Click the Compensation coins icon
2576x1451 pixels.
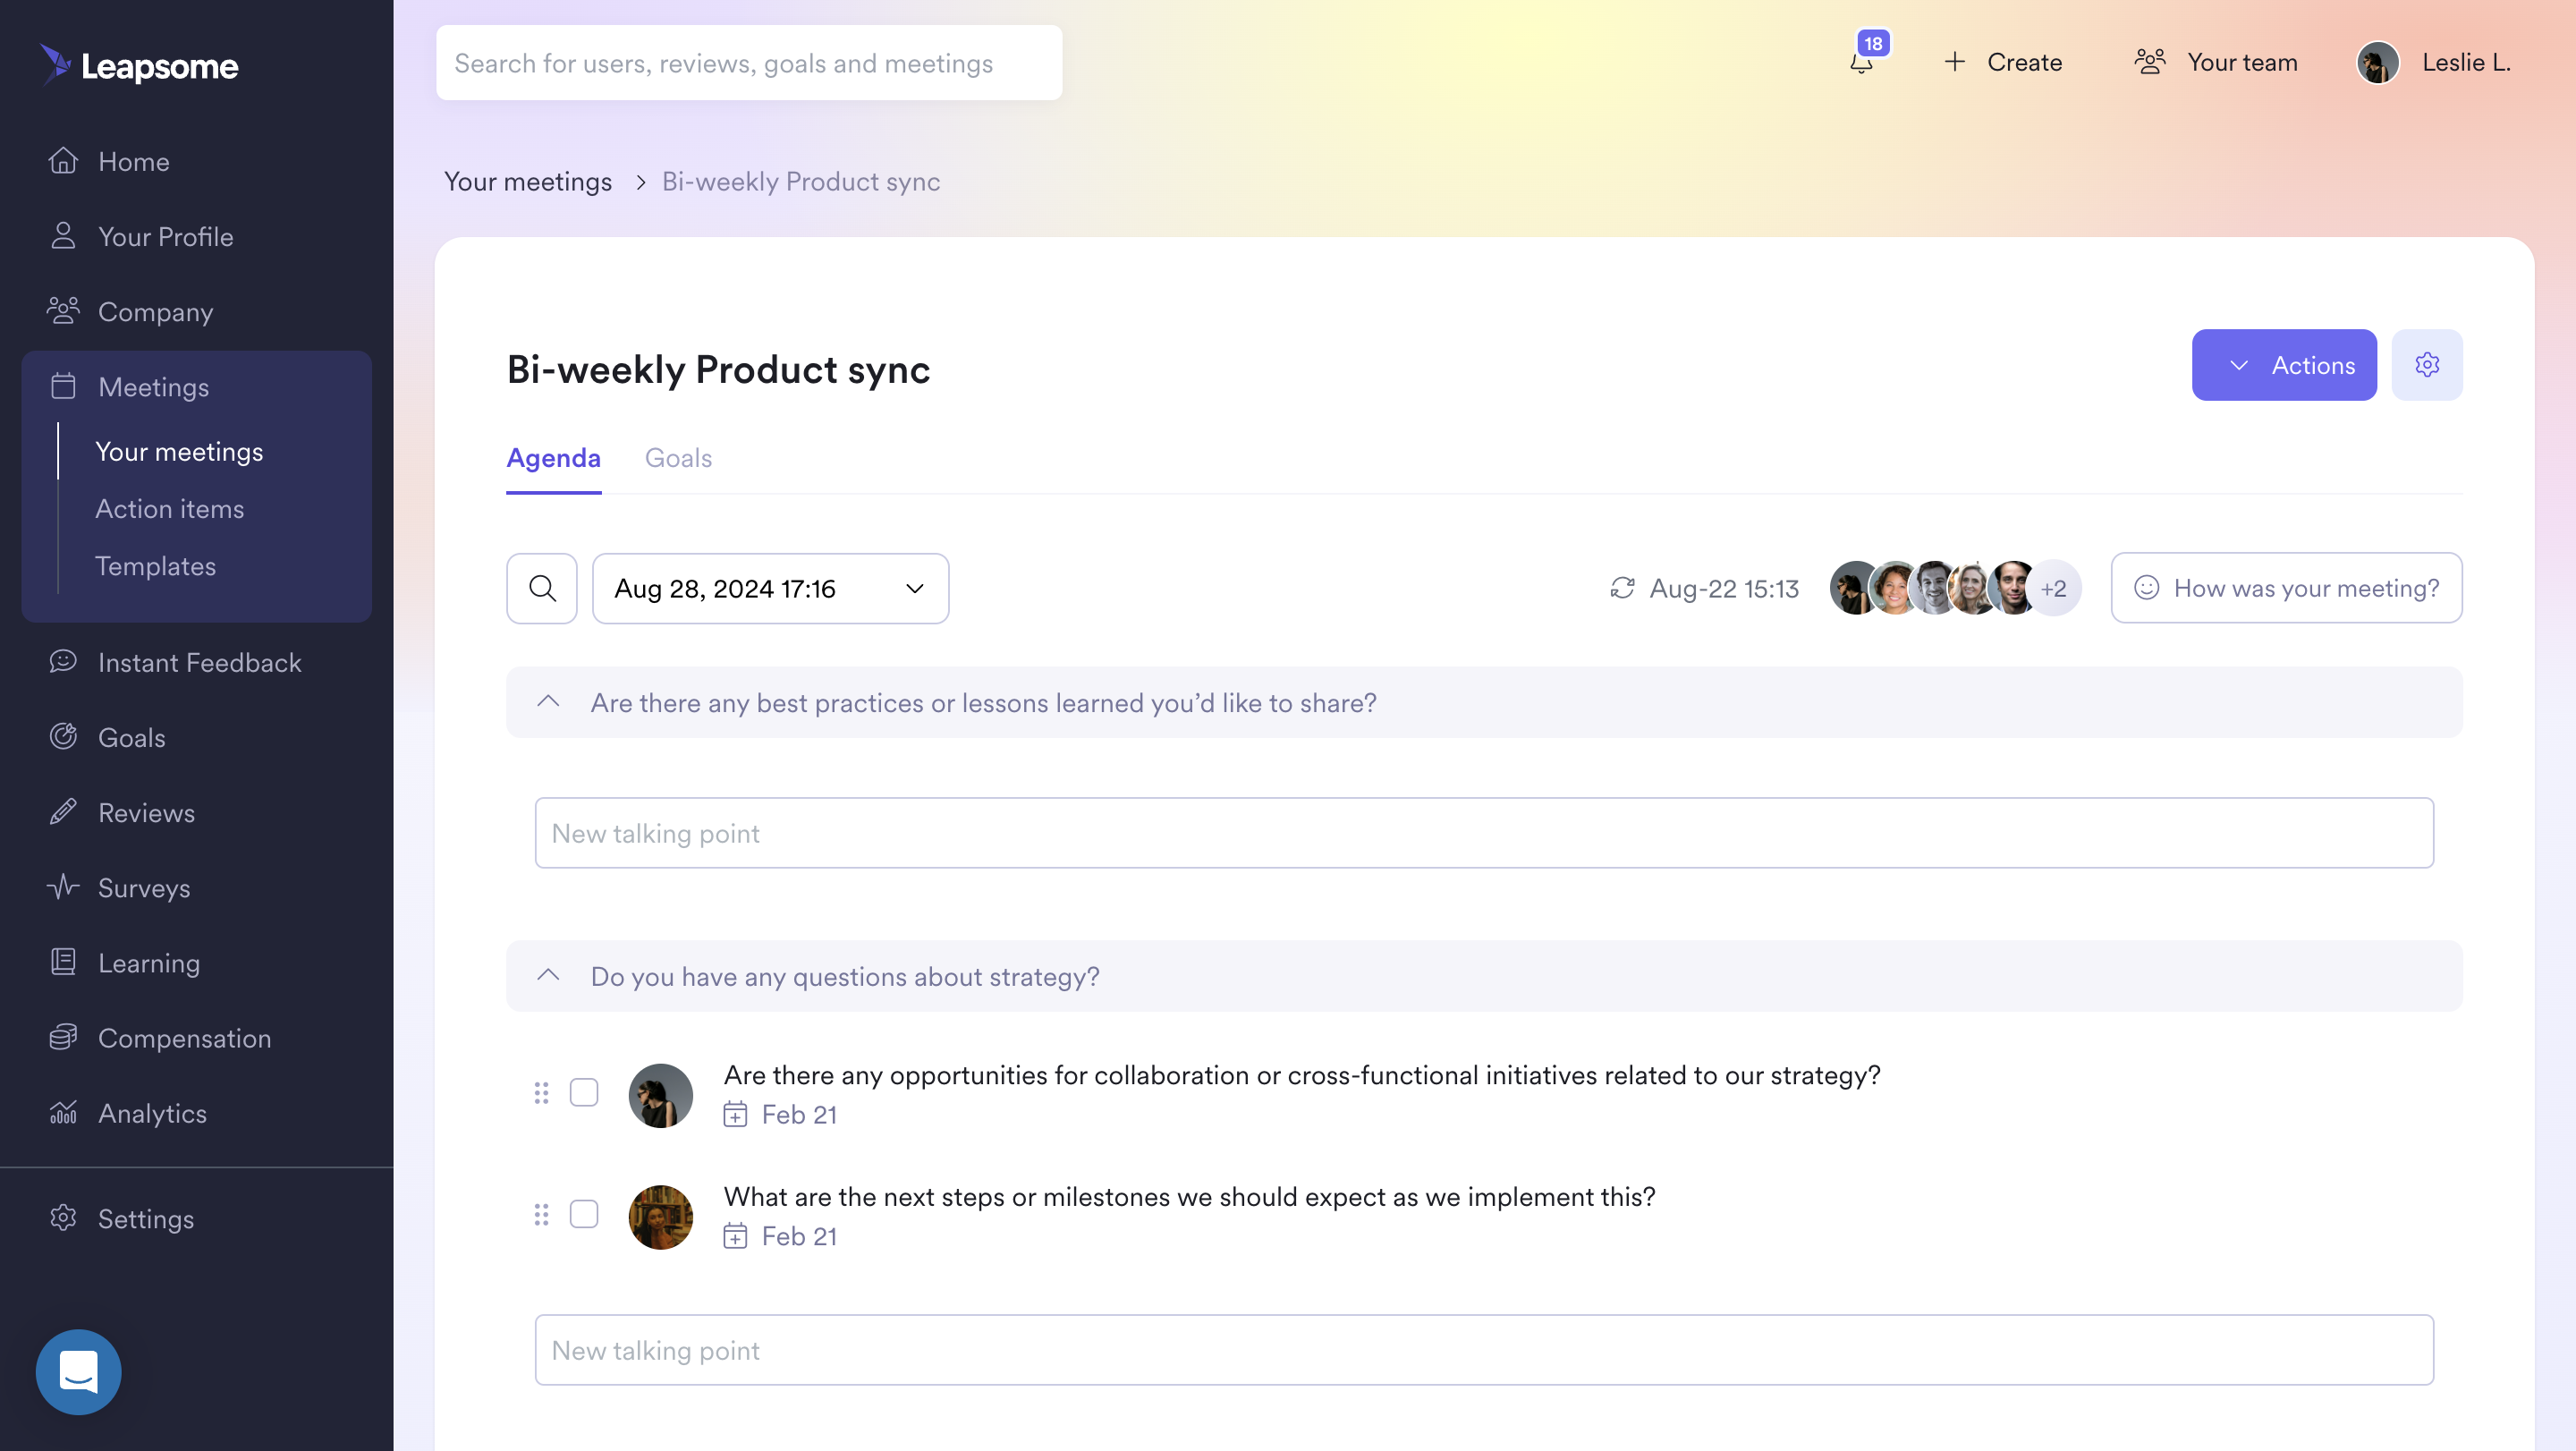coord(63,1037)
